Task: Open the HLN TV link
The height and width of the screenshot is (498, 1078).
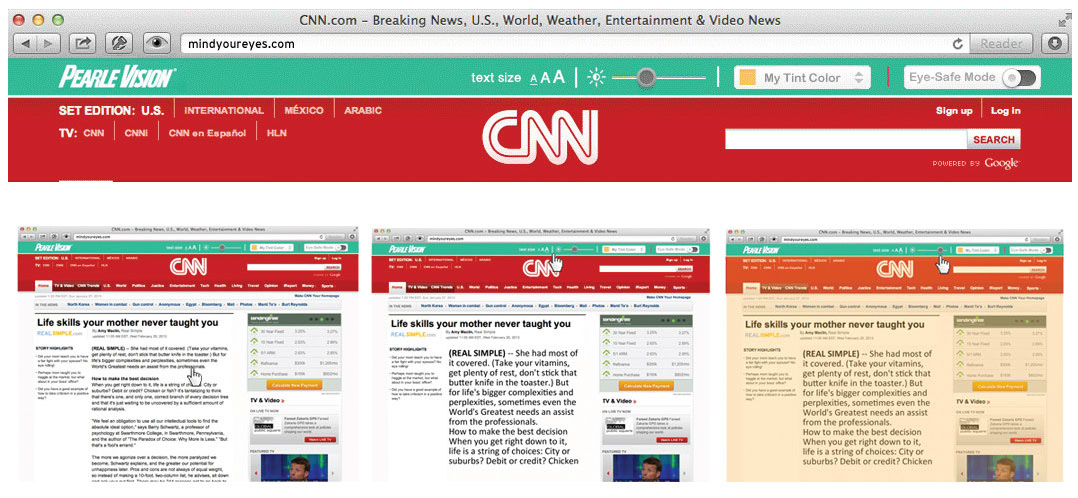Action: point(276,133)
